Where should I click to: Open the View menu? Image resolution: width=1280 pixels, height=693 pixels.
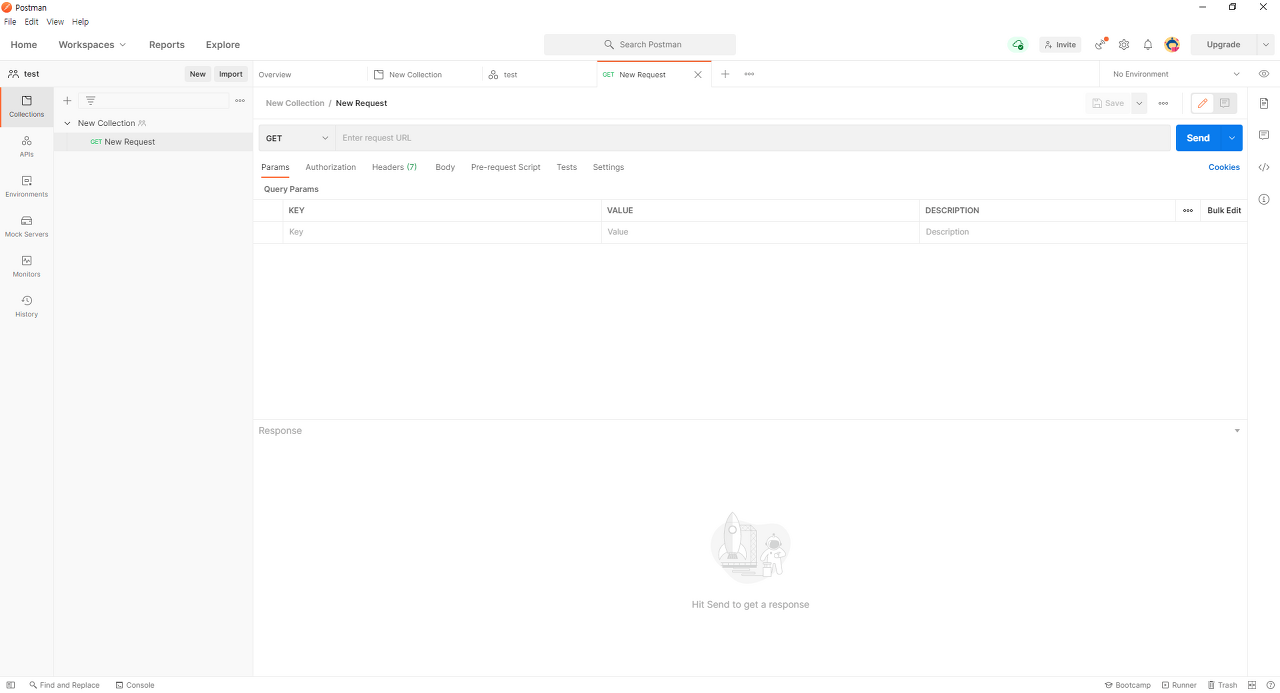tap(55, 22)
